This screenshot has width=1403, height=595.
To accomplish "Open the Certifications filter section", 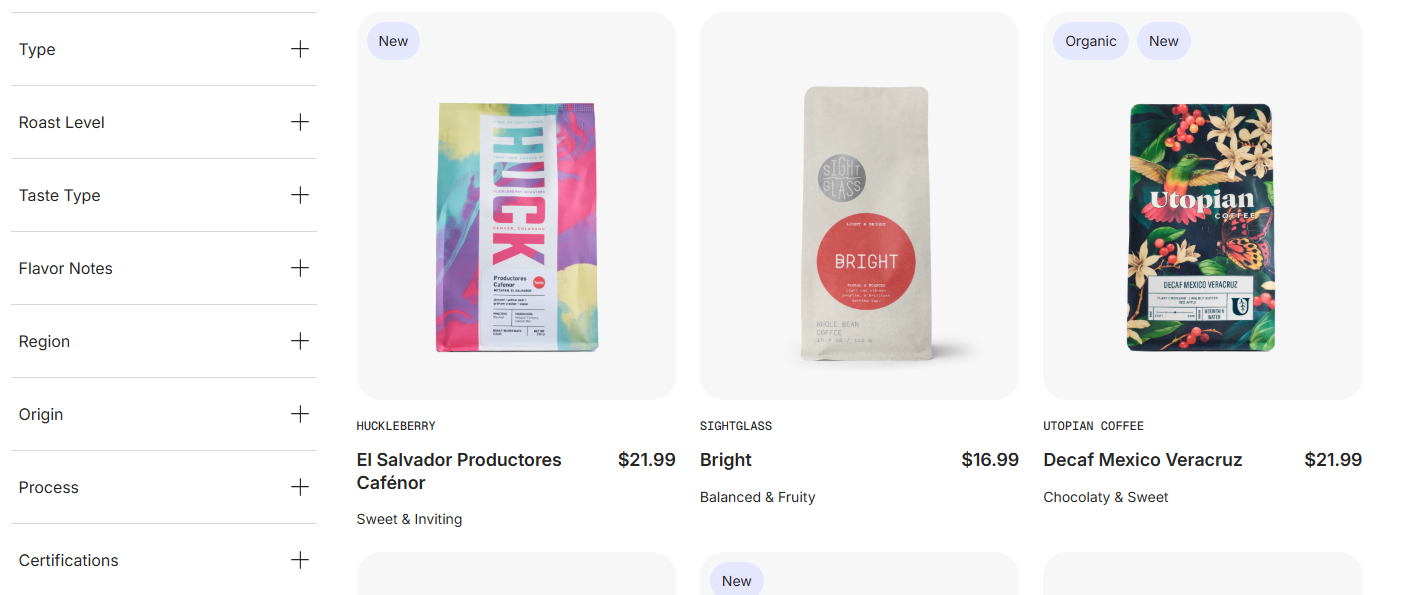I will 69,561.
